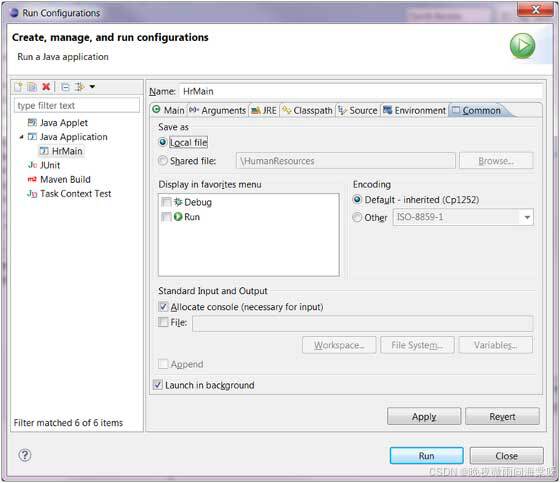Select the Local file radio button
This screenshot has height=483, width=560.
pyautogui.click(x=163, y=142)
